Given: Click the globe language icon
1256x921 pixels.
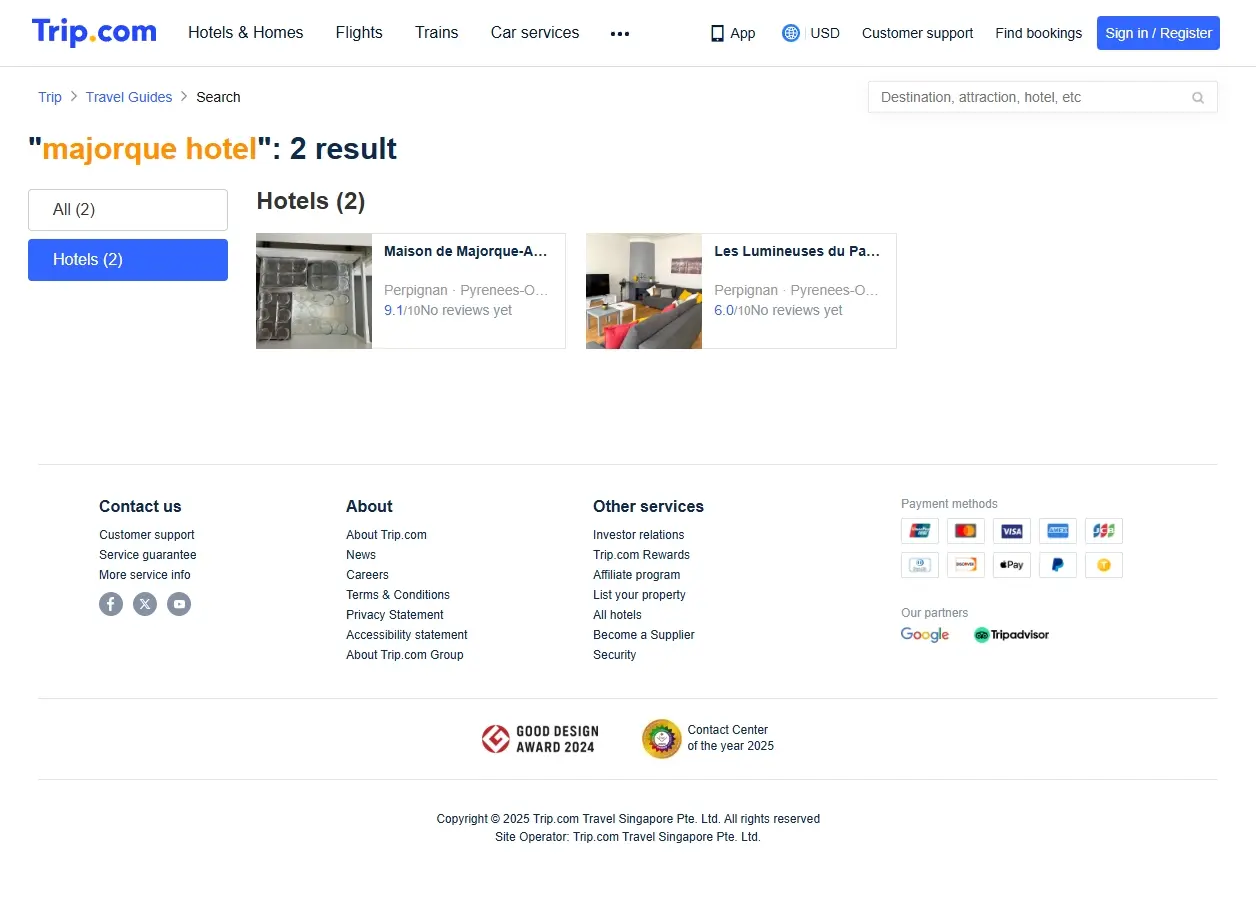Looking at the screenshot, I should (791, 33).
